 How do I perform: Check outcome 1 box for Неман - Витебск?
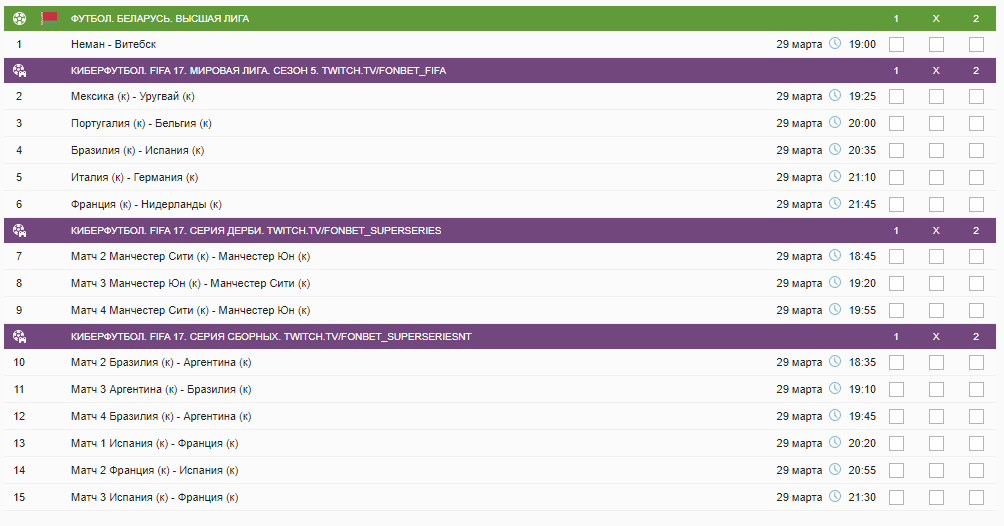896,44
